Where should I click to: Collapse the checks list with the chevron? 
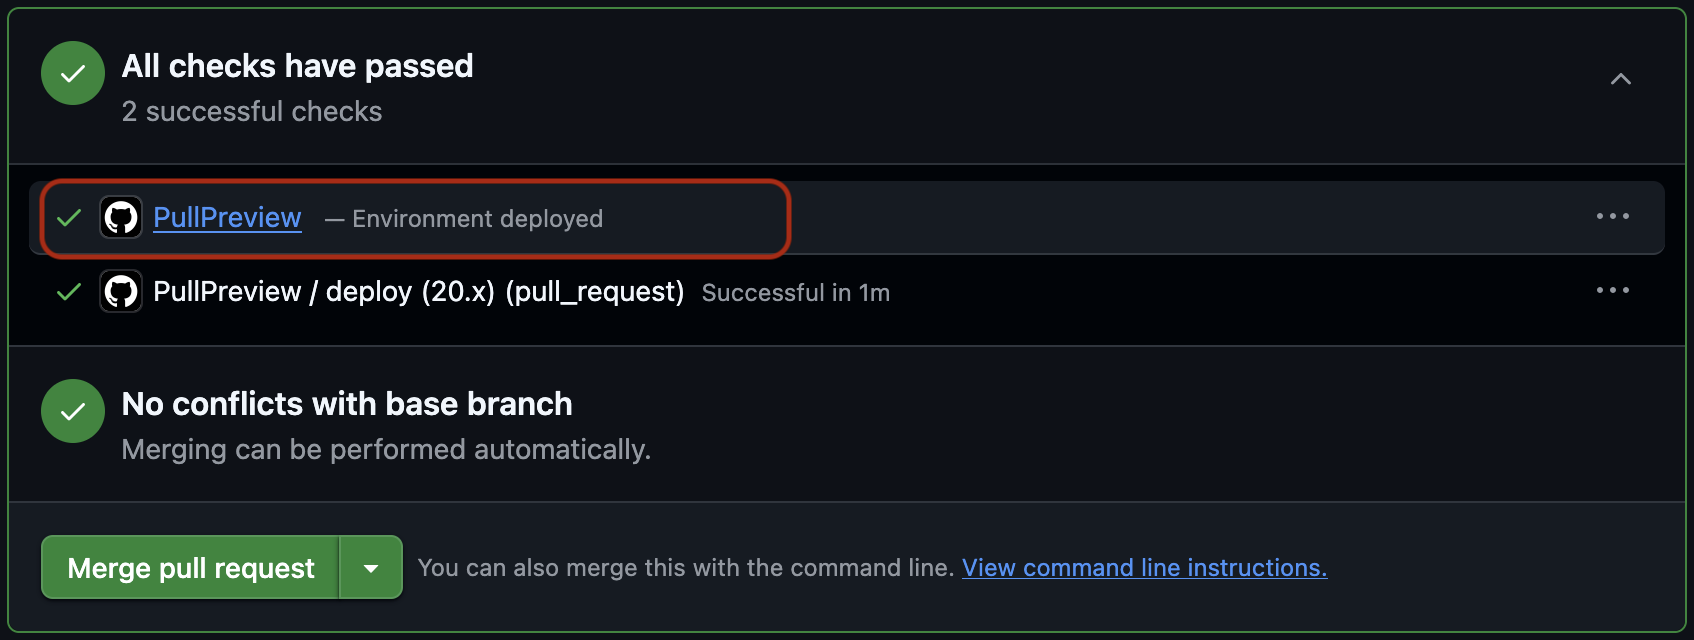point(1620,79)
